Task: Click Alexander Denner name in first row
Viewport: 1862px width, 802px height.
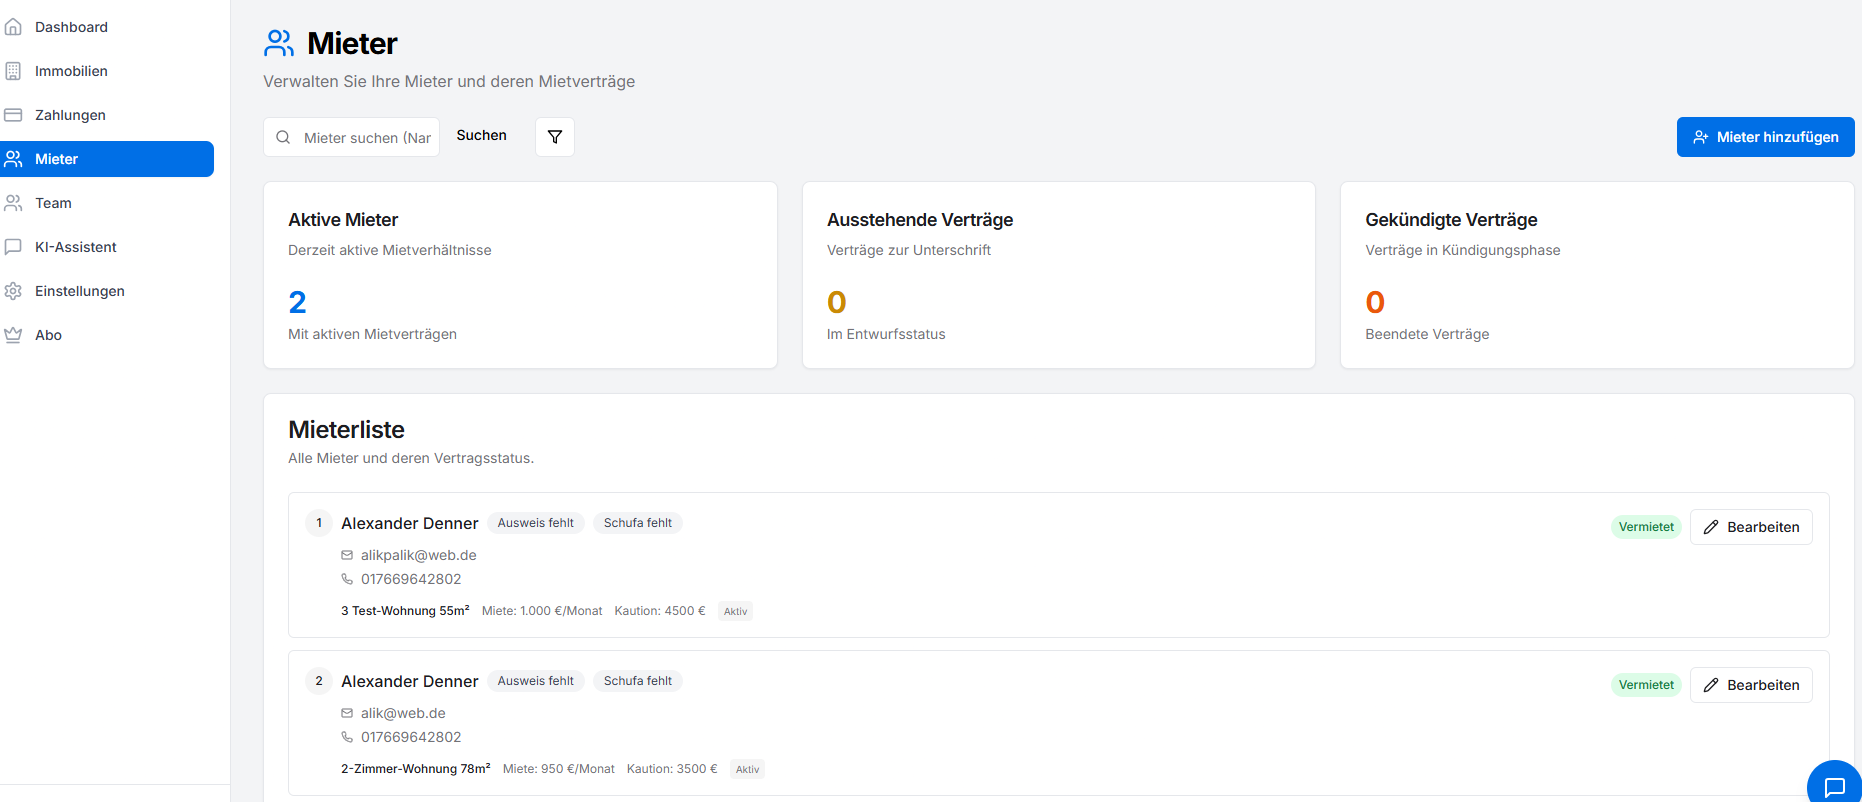Action: (410, 523)
